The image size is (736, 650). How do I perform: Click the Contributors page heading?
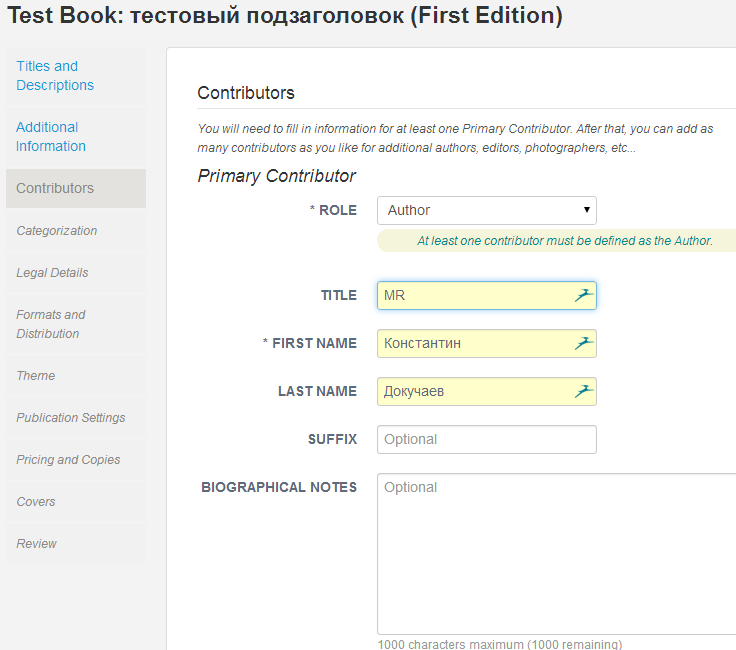click(x=246, y=93)
